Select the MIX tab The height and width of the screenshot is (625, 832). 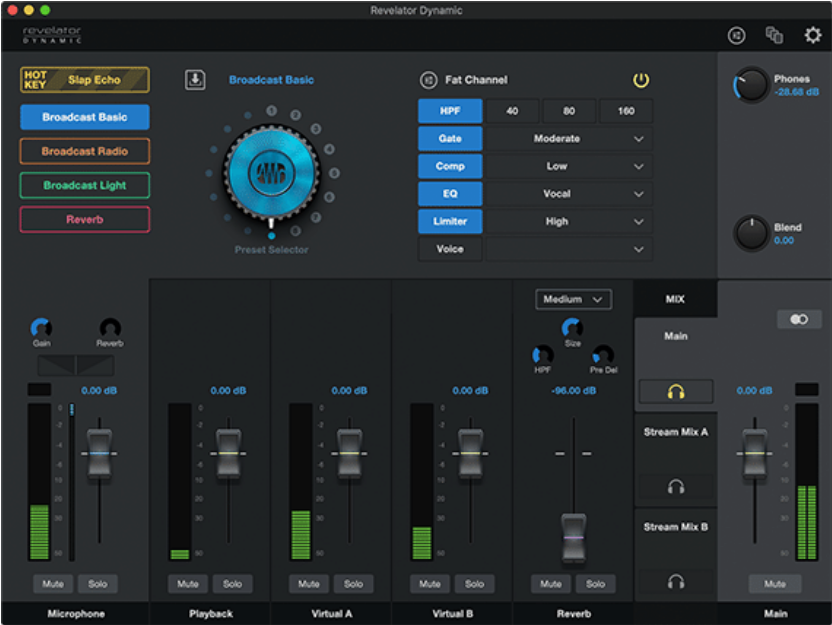675,299
